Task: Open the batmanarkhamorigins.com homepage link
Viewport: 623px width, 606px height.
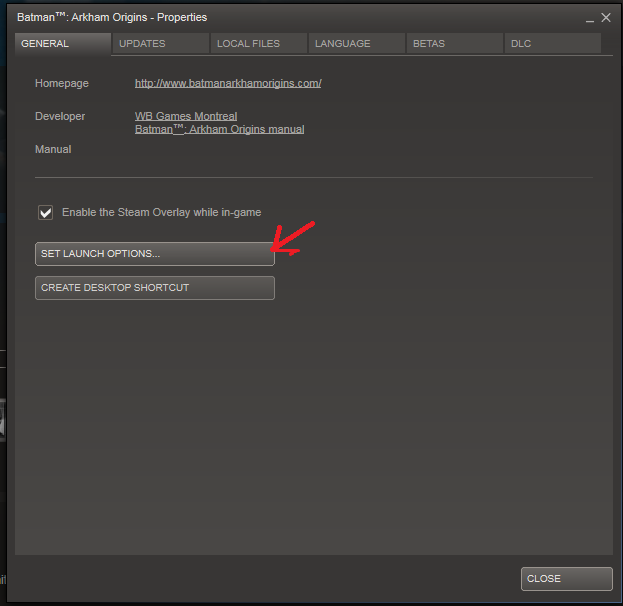Action: (x=228, y=83)
